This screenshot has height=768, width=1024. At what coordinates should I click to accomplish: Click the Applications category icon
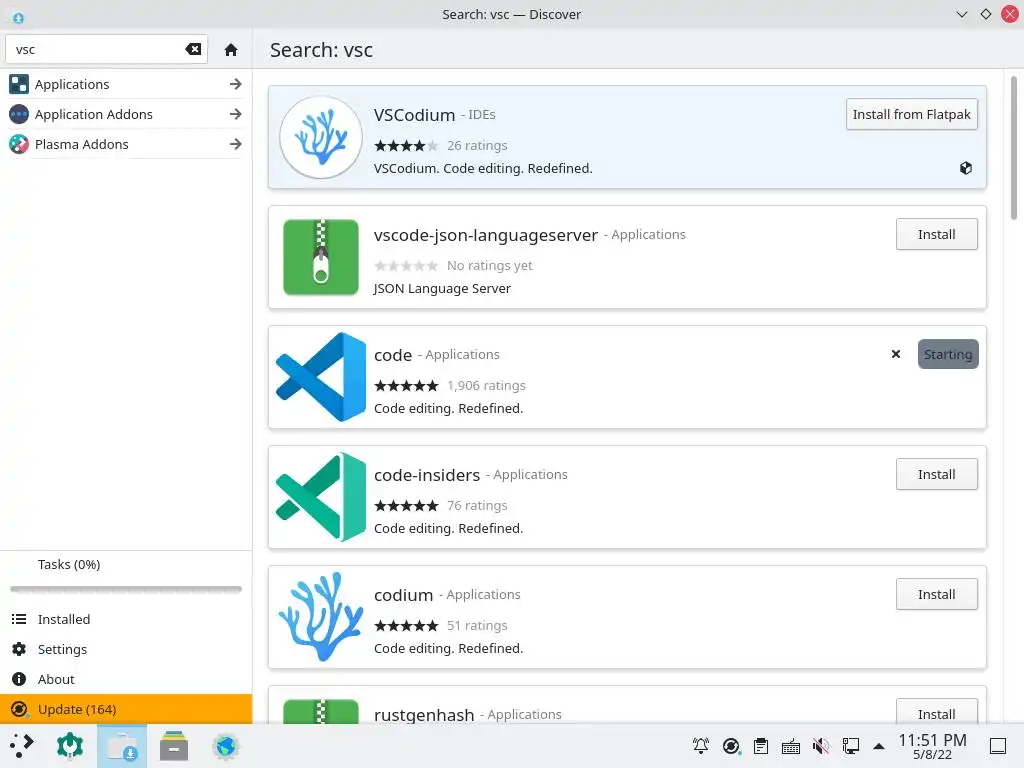[19, 84]
